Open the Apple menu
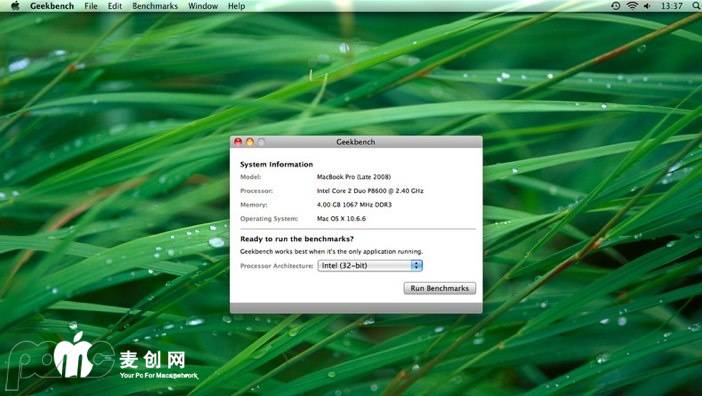Viewport: 702px width, 396px height. [x=15, y=6]
